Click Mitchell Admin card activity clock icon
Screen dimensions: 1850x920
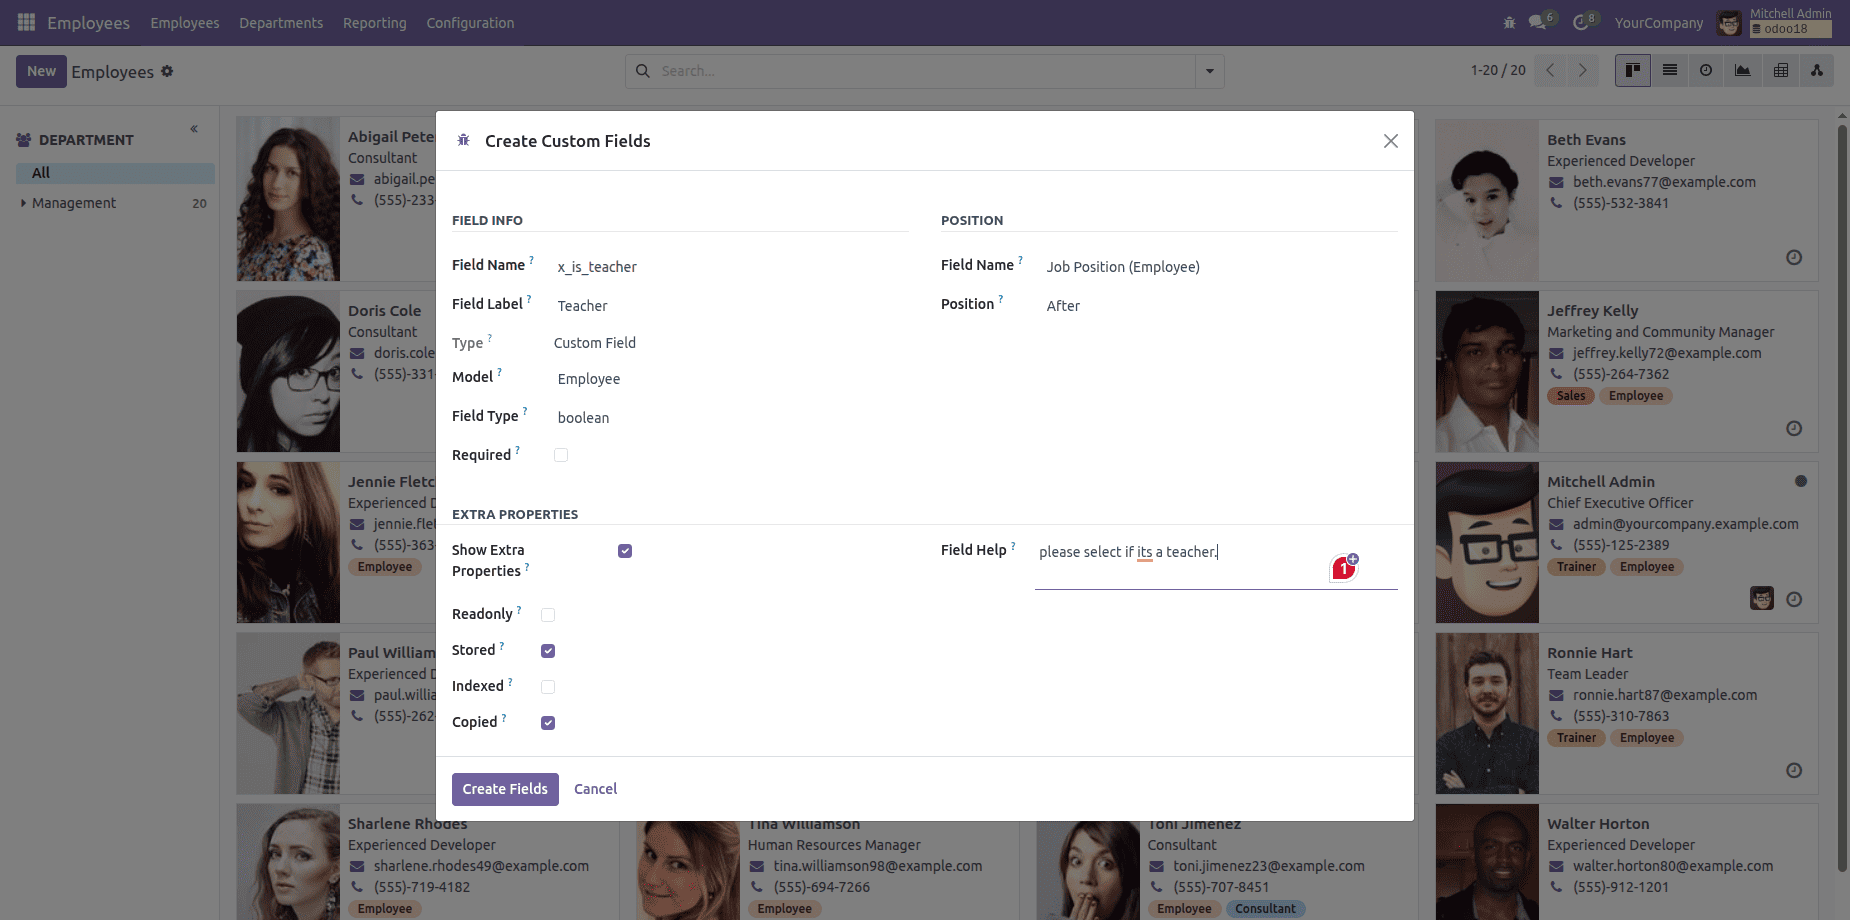tap(1794, 599)
